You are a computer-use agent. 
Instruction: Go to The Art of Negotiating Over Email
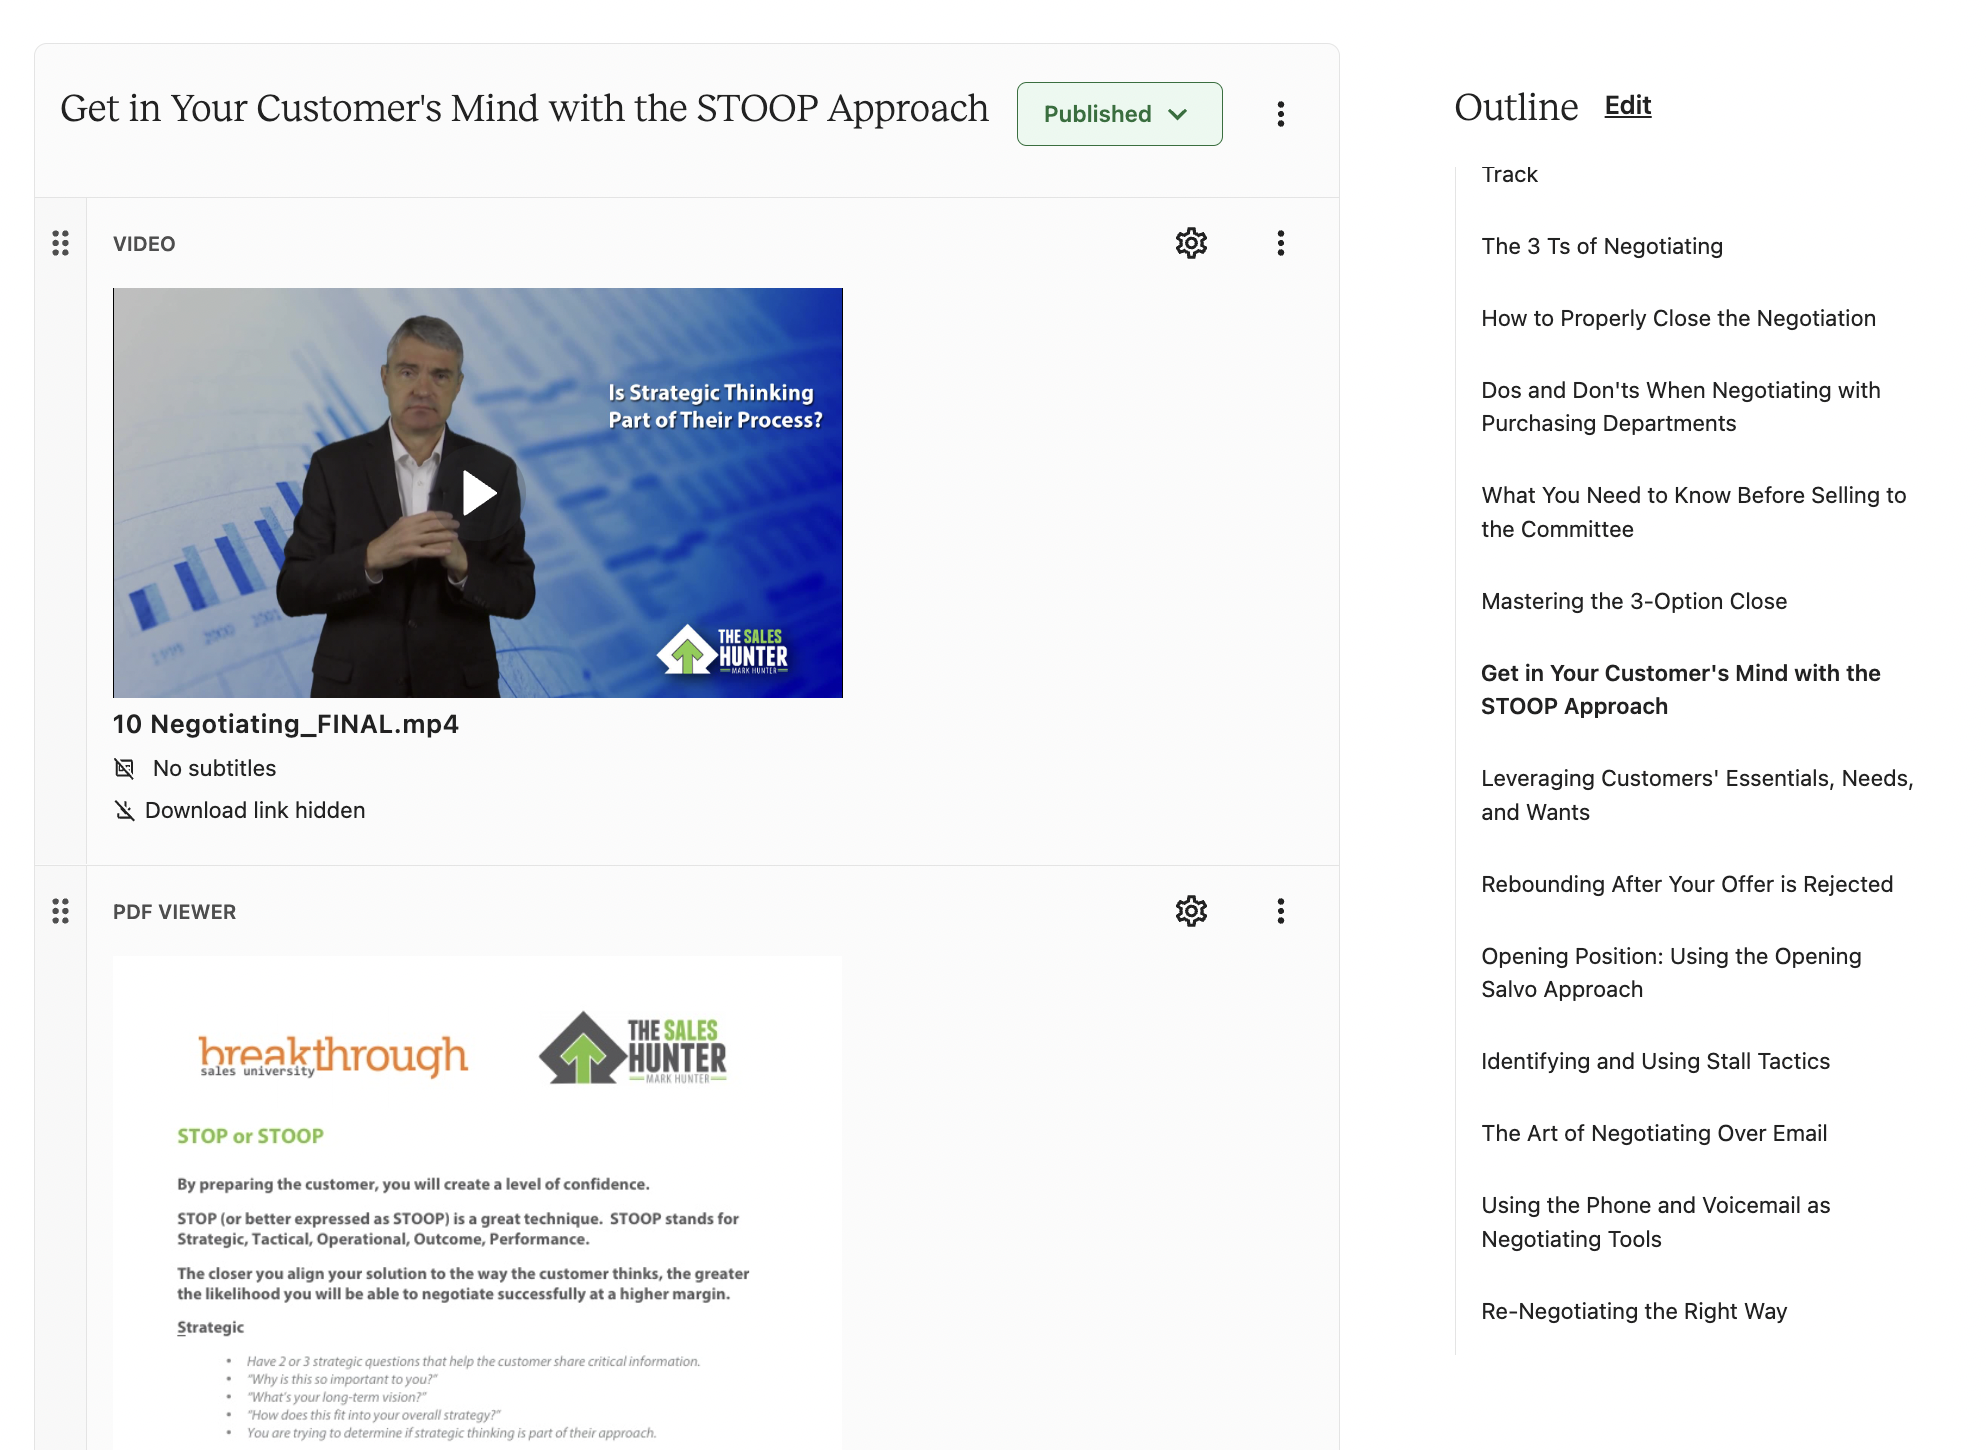[x=1653, y=1133]
